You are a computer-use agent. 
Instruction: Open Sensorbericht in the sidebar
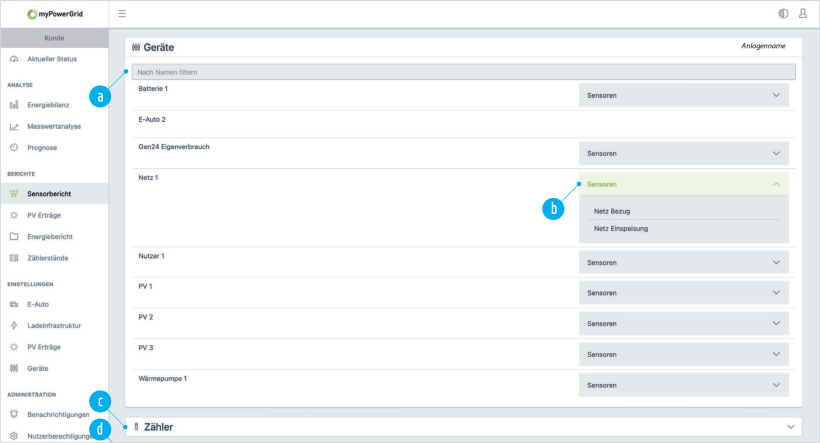coord(49,193)
